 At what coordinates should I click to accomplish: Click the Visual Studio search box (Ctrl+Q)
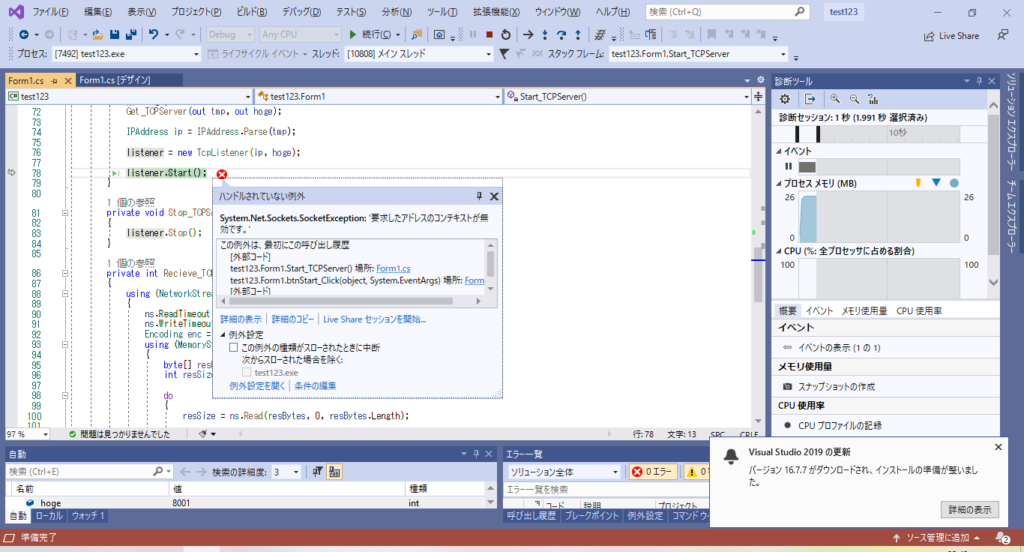(x=727, y=12)
